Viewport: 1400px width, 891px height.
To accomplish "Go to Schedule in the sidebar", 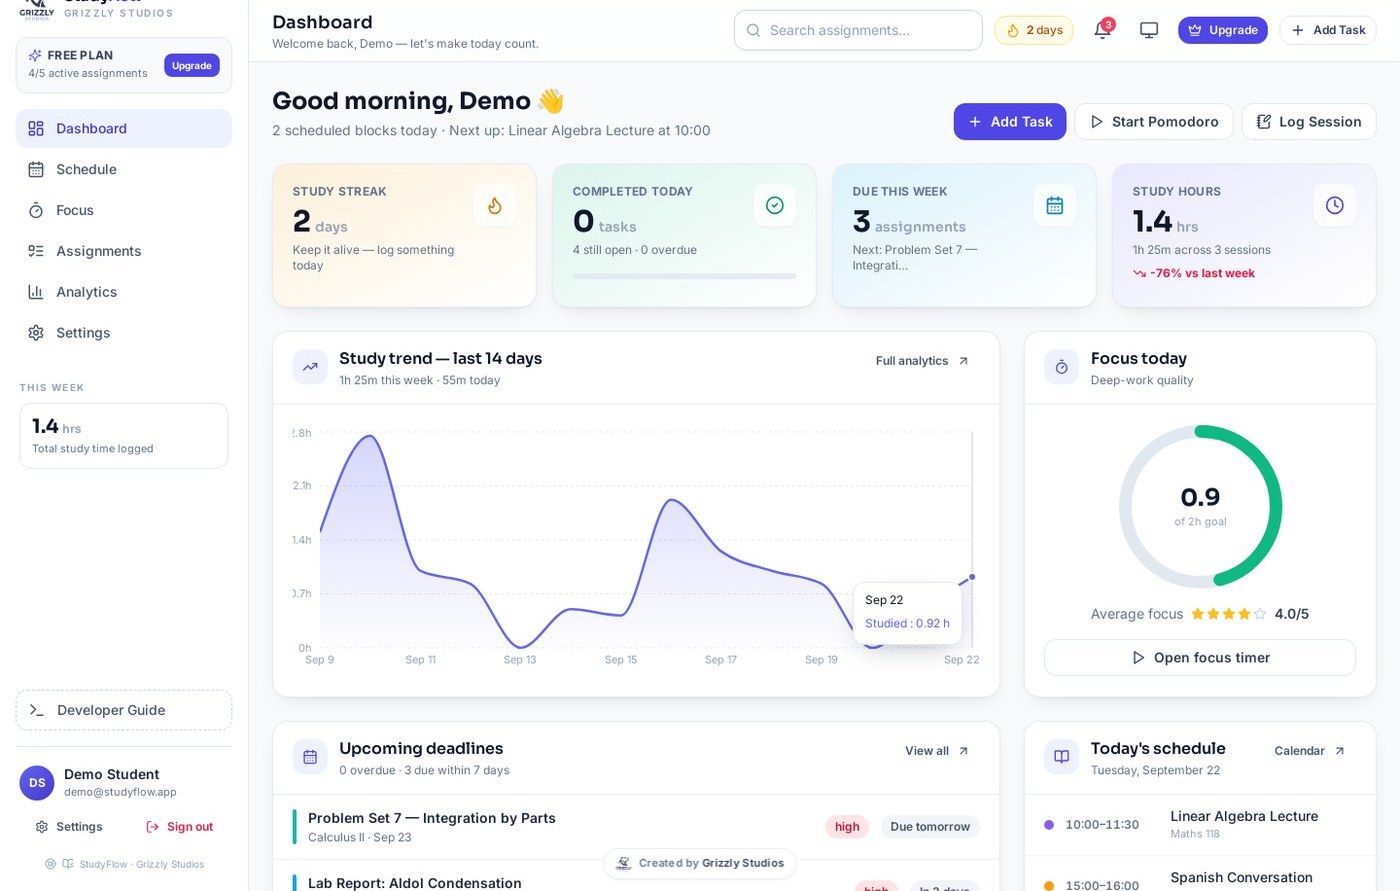I will pos(124,169).
